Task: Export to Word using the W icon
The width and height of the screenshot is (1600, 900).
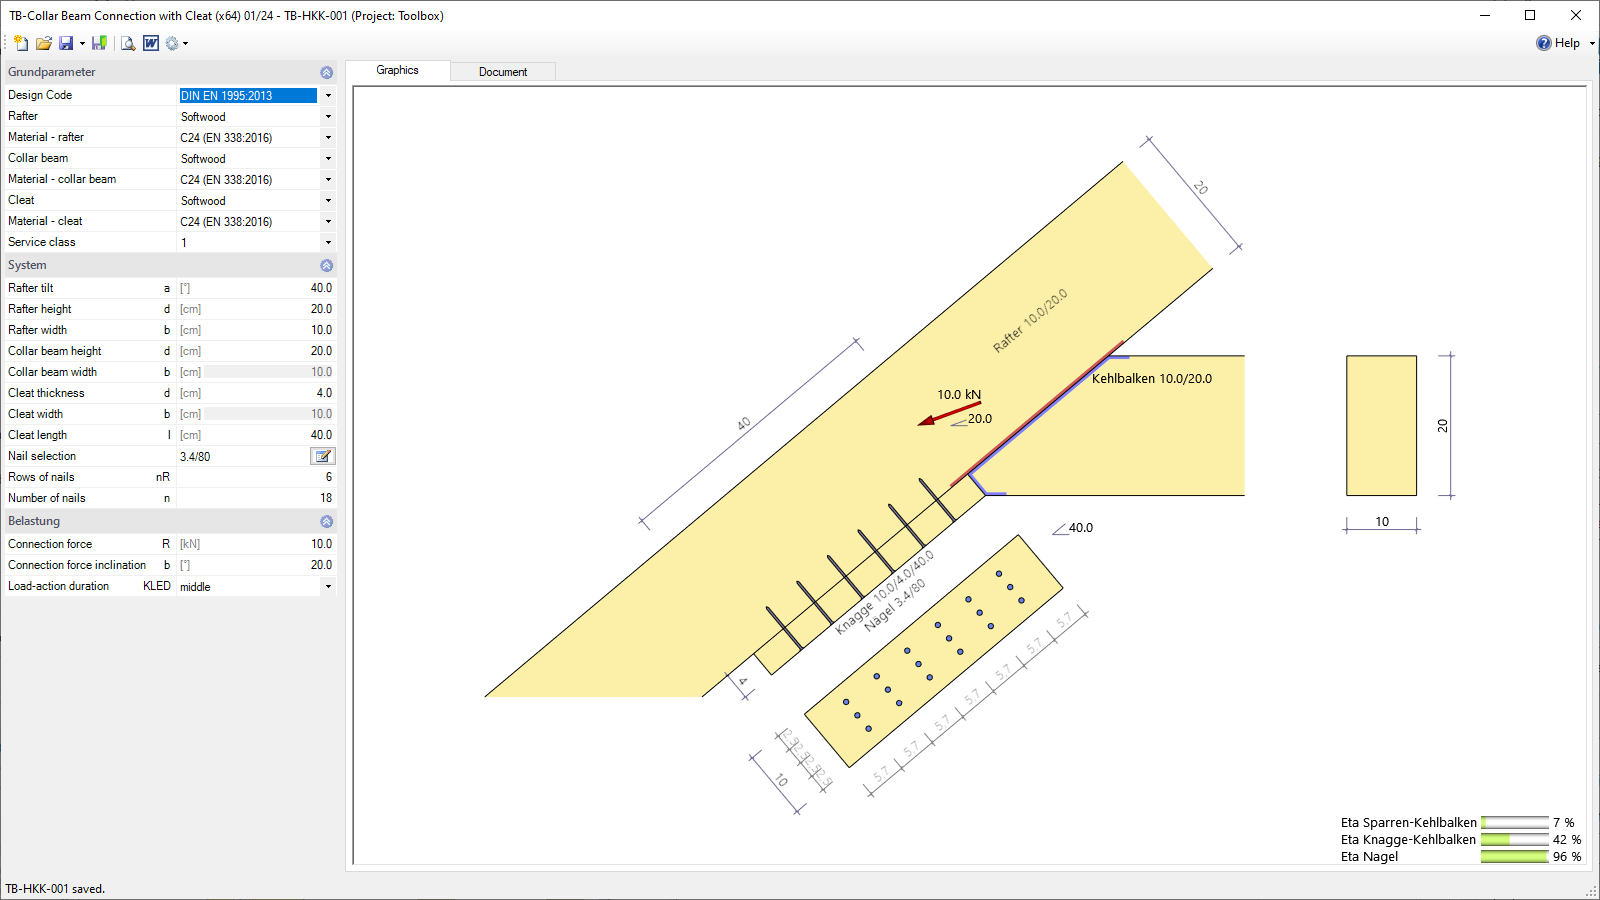Action: tap(151, 43)
